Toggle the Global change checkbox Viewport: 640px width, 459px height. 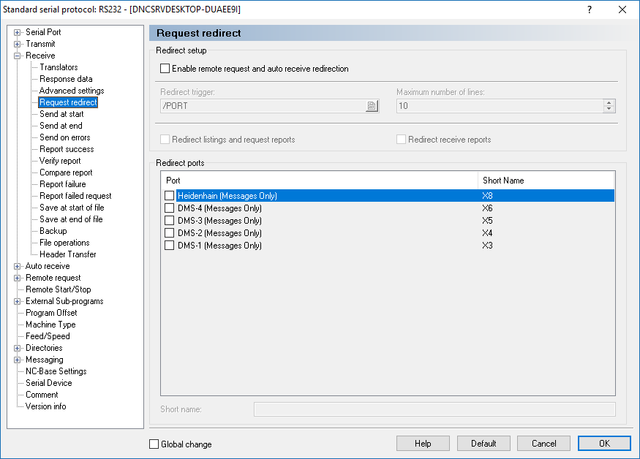[154, 444]
